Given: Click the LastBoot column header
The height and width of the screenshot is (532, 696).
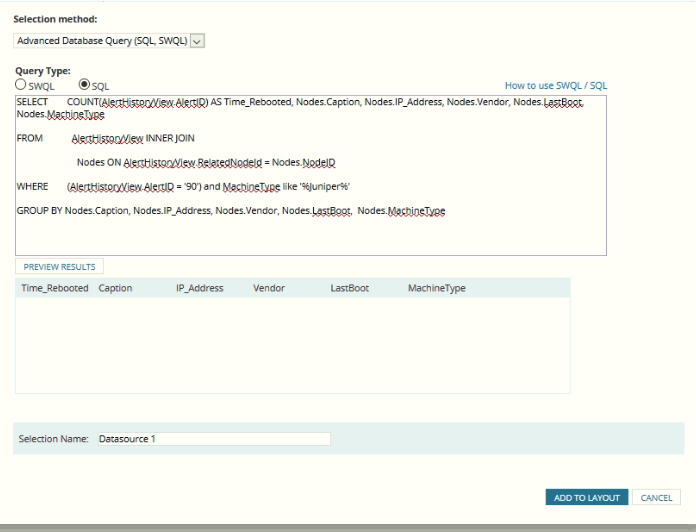Looking at the screenshot, I should pos(350,288).
